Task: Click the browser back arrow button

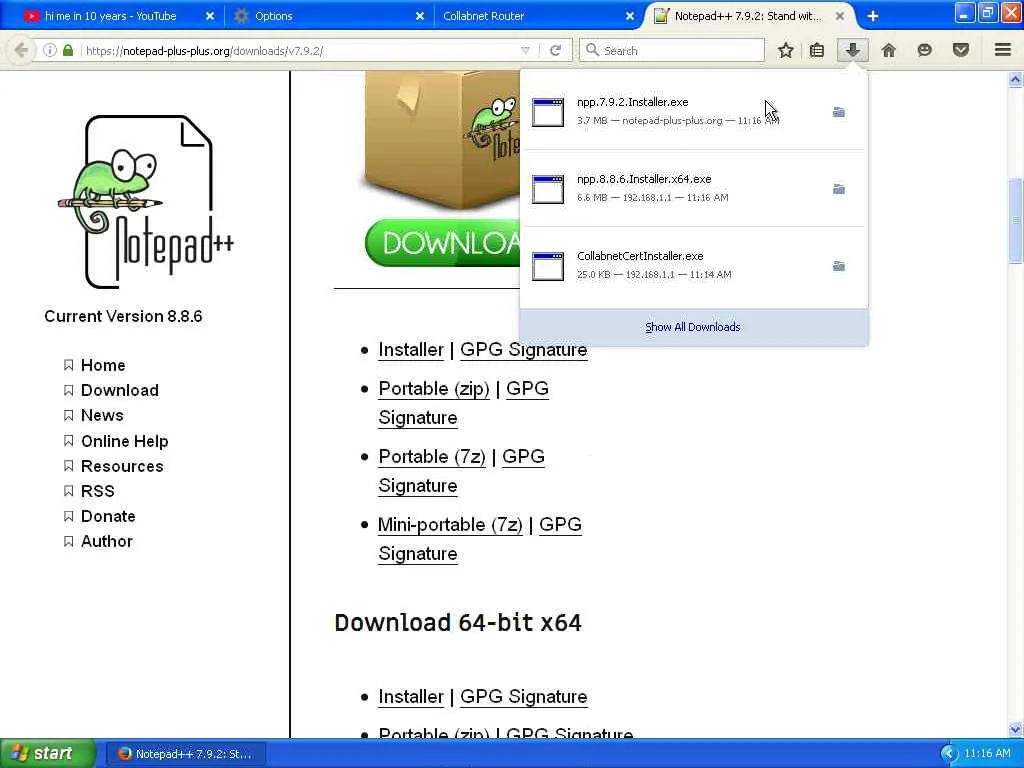Action: coord(20,50)
